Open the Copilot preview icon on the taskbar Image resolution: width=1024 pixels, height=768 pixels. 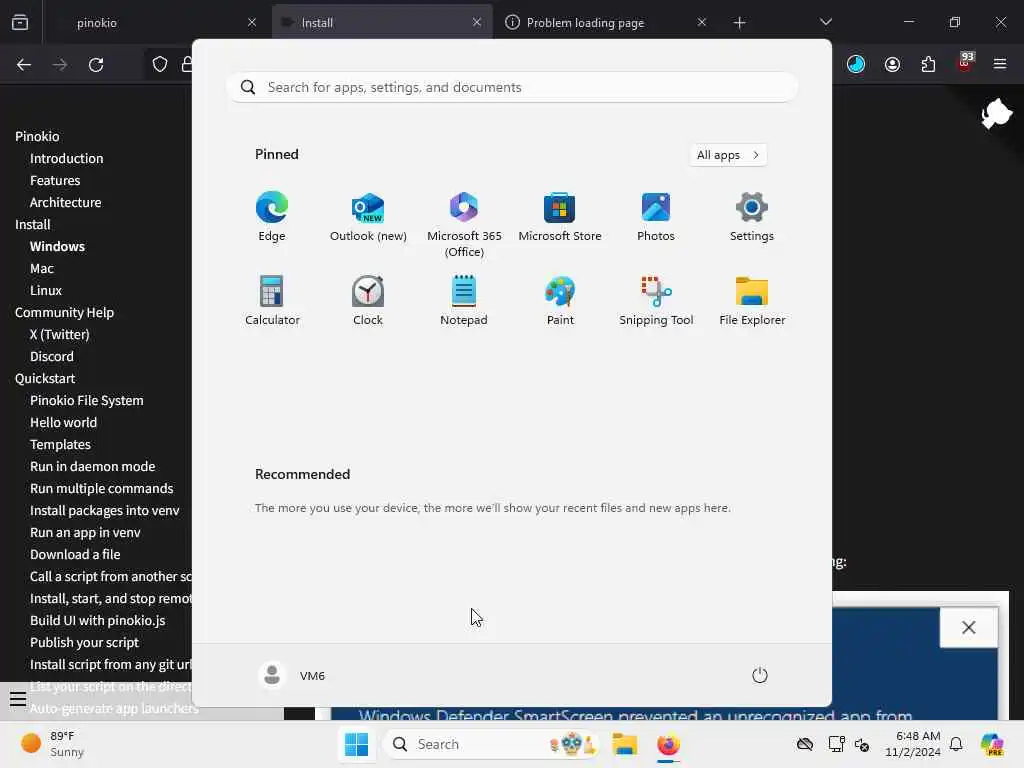click(992, 744)
